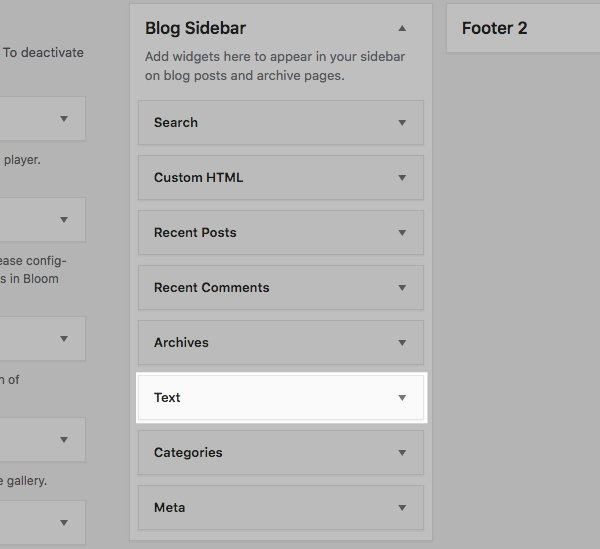Click the Text widget title
600x549 pixels.
167,398
